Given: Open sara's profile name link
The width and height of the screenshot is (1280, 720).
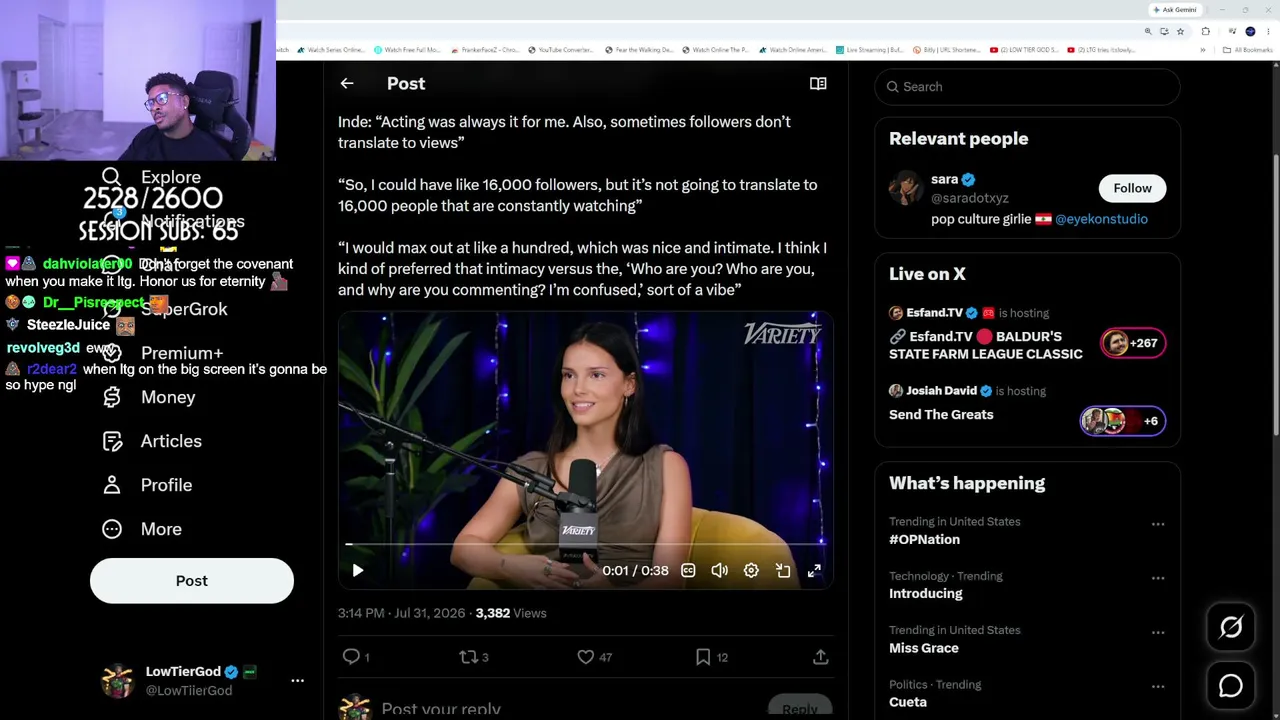Looking at the screenshot, I should tap(945, 180).
